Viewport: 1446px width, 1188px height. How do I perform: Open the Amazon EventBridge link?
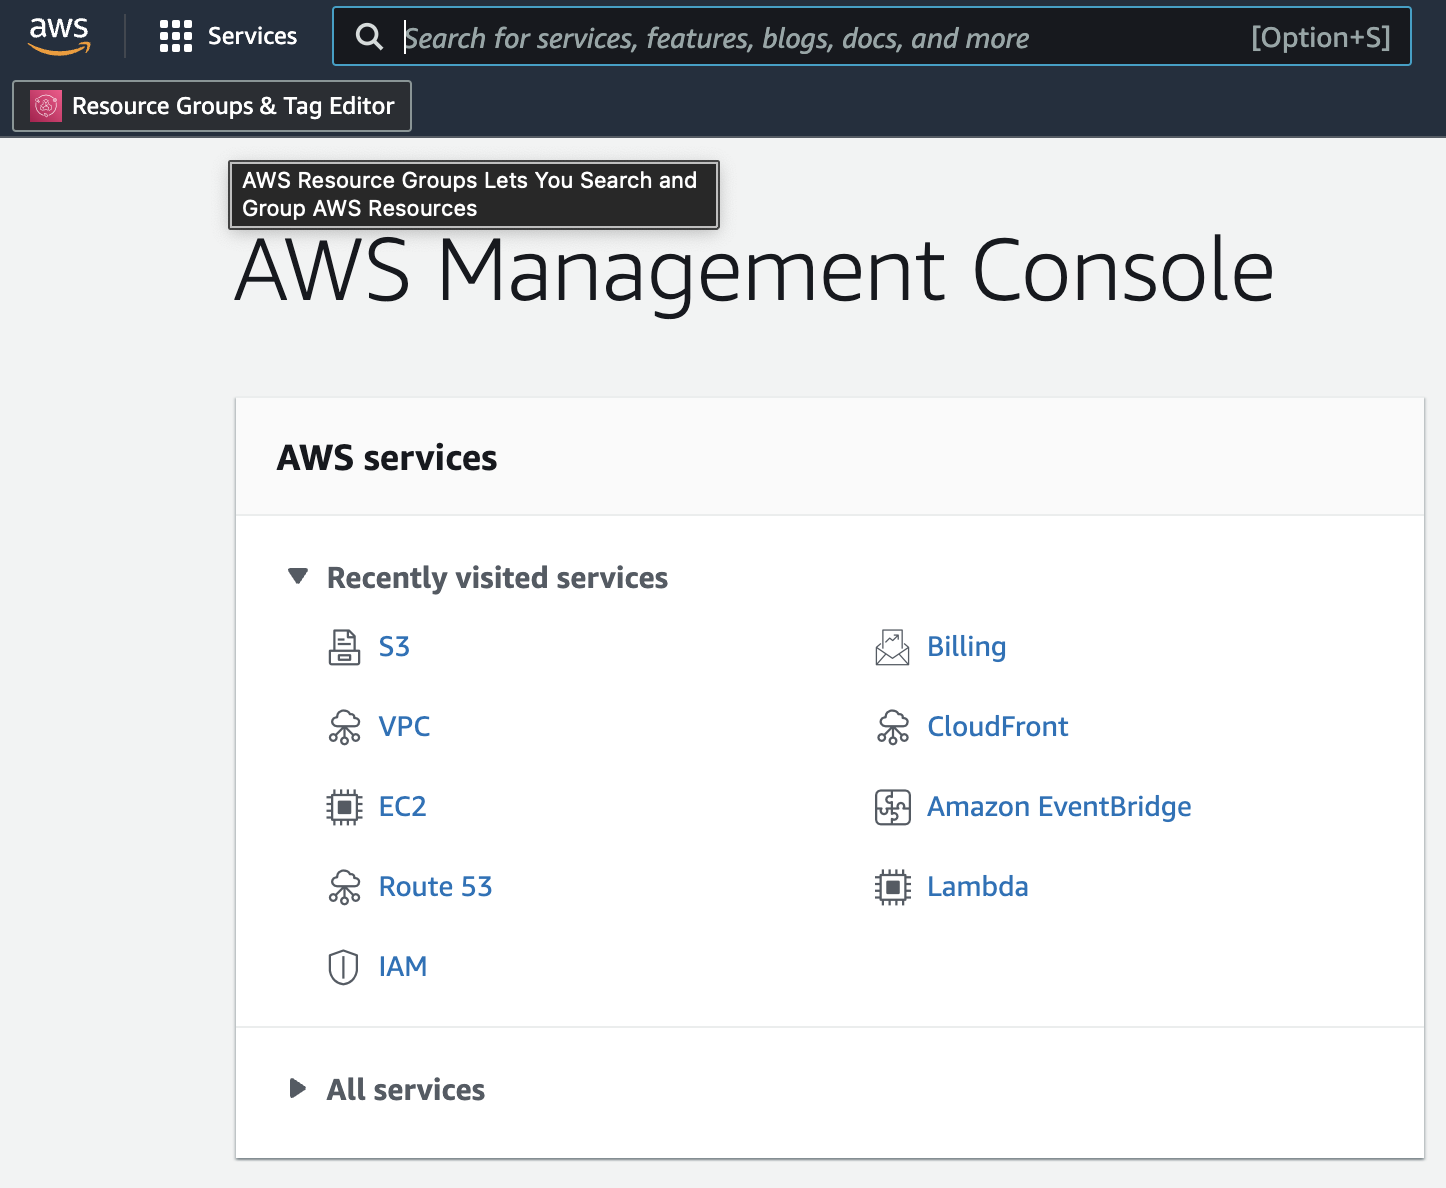[1059, 807]
